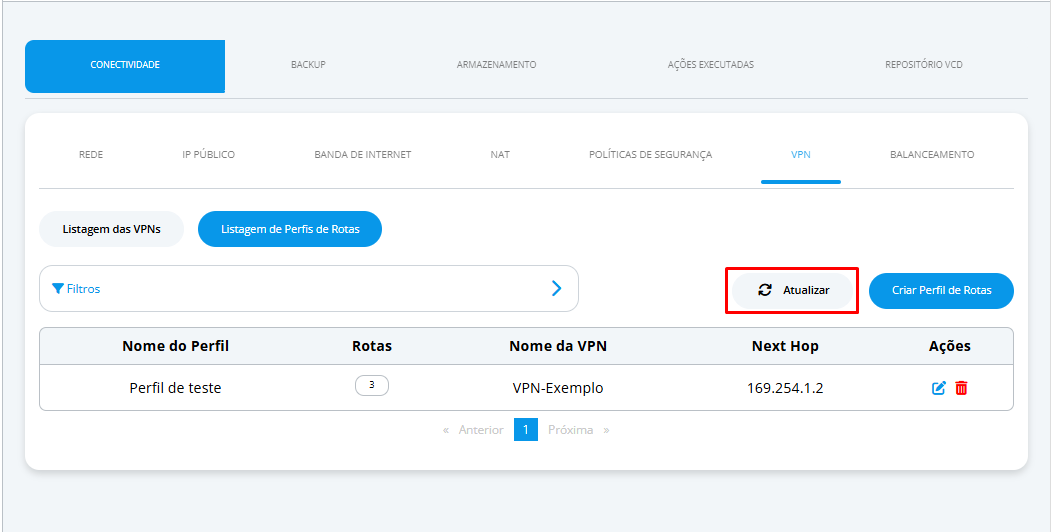Click the refresh icon in Atualizar
This screenshot has height=532, width=1052.
coord(765,290)
